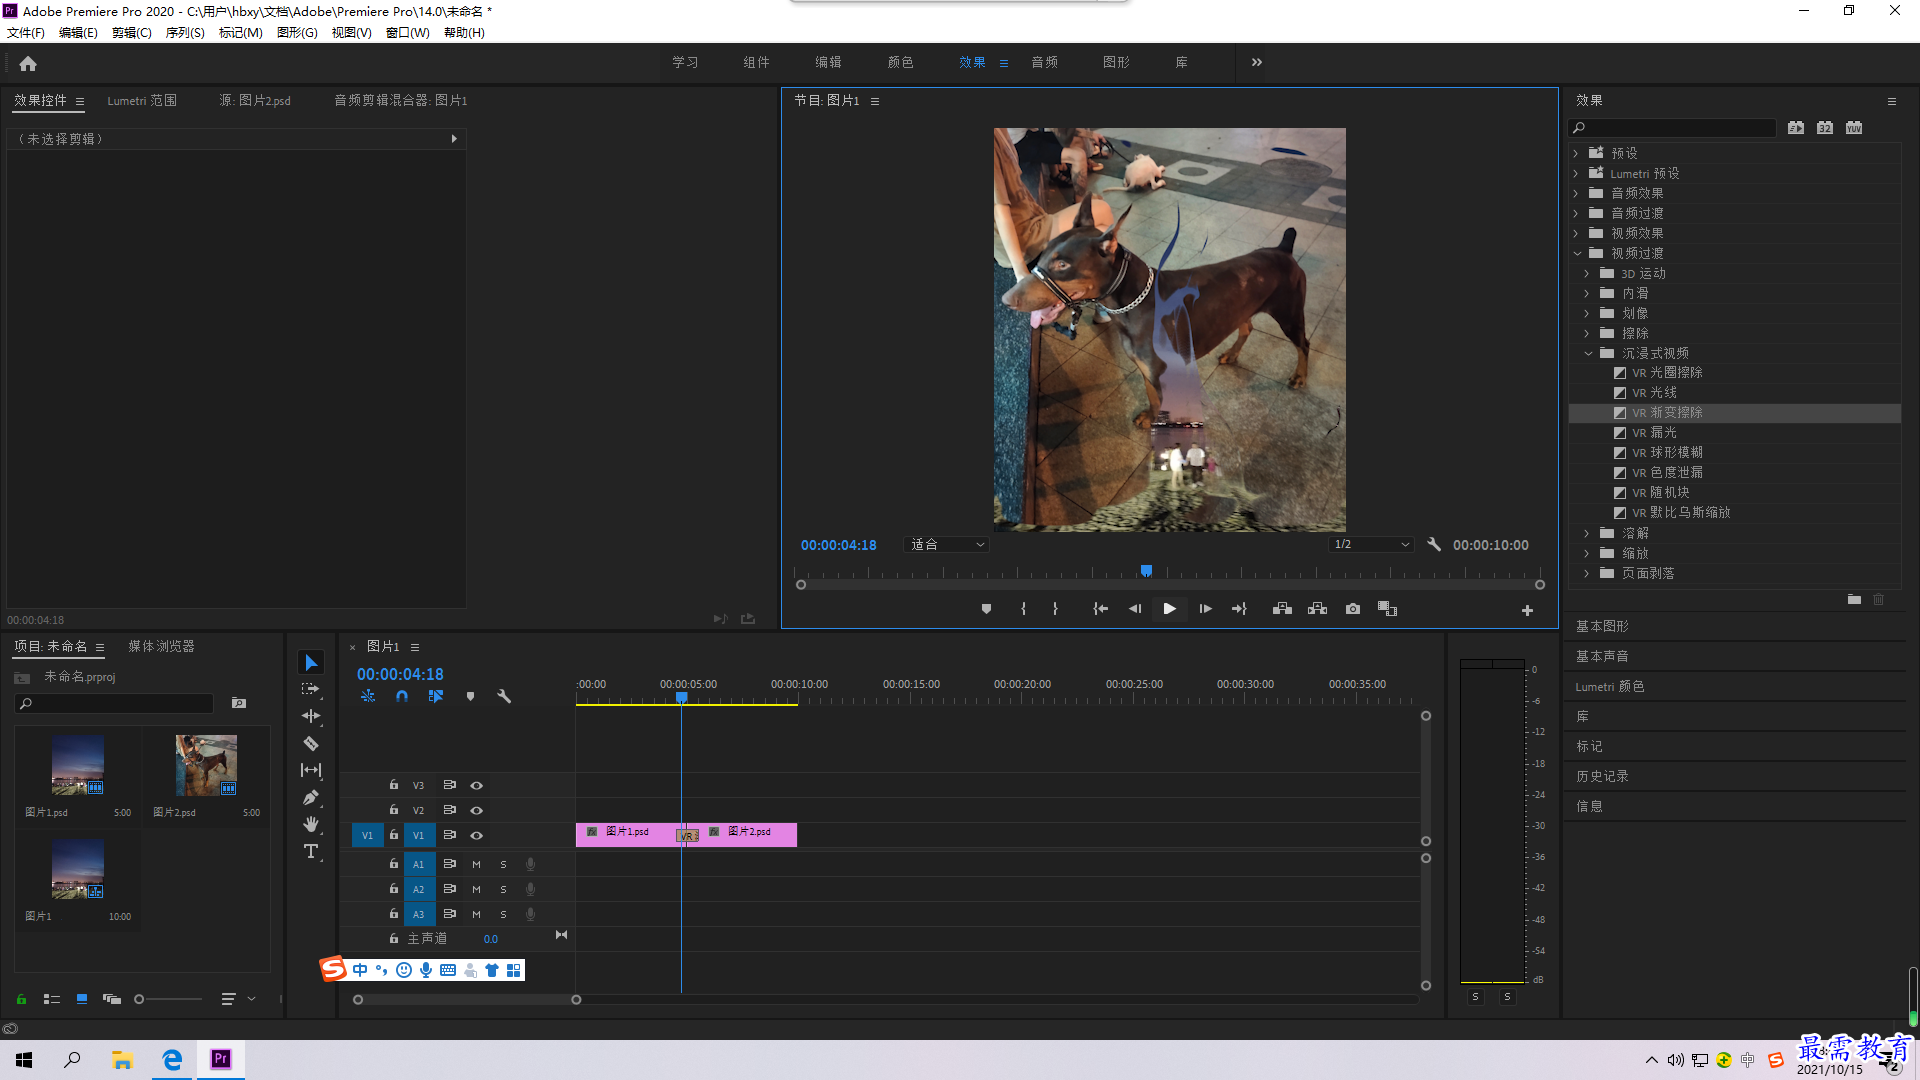Select the Razor tool
The image size is (1920, 1080).
311,743
